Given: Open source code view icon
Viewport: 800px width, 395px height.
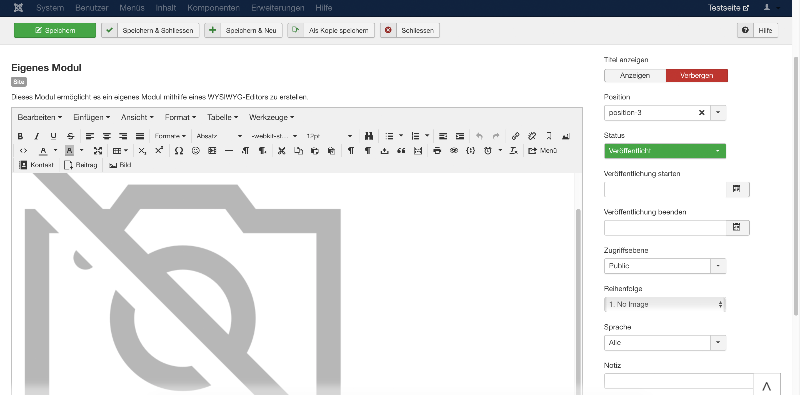Looking at the screenshot, I should click(23, 151).
